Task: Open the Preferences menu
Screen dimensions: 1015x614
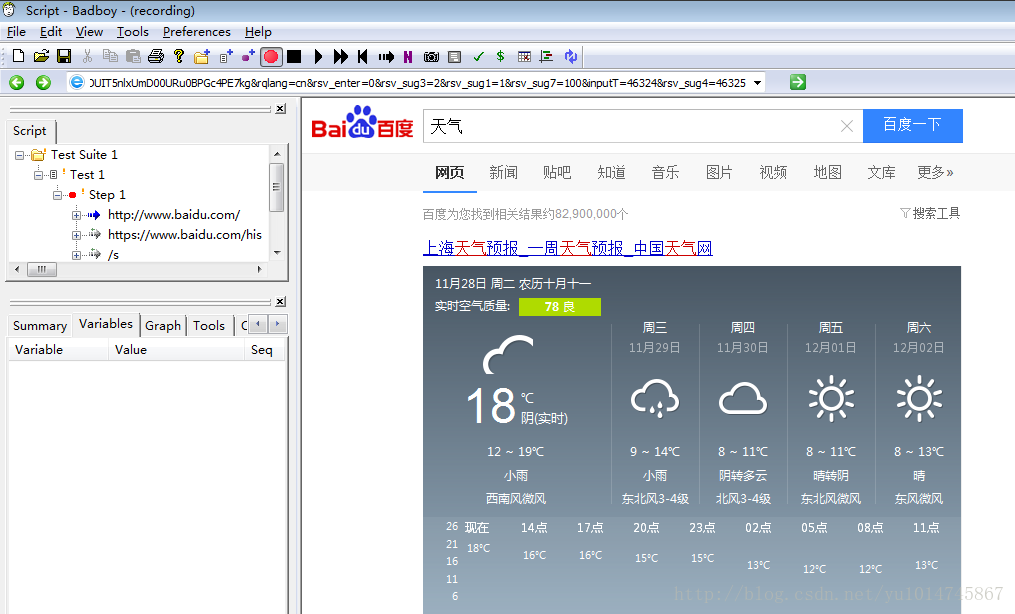Action: click(197, 32)
